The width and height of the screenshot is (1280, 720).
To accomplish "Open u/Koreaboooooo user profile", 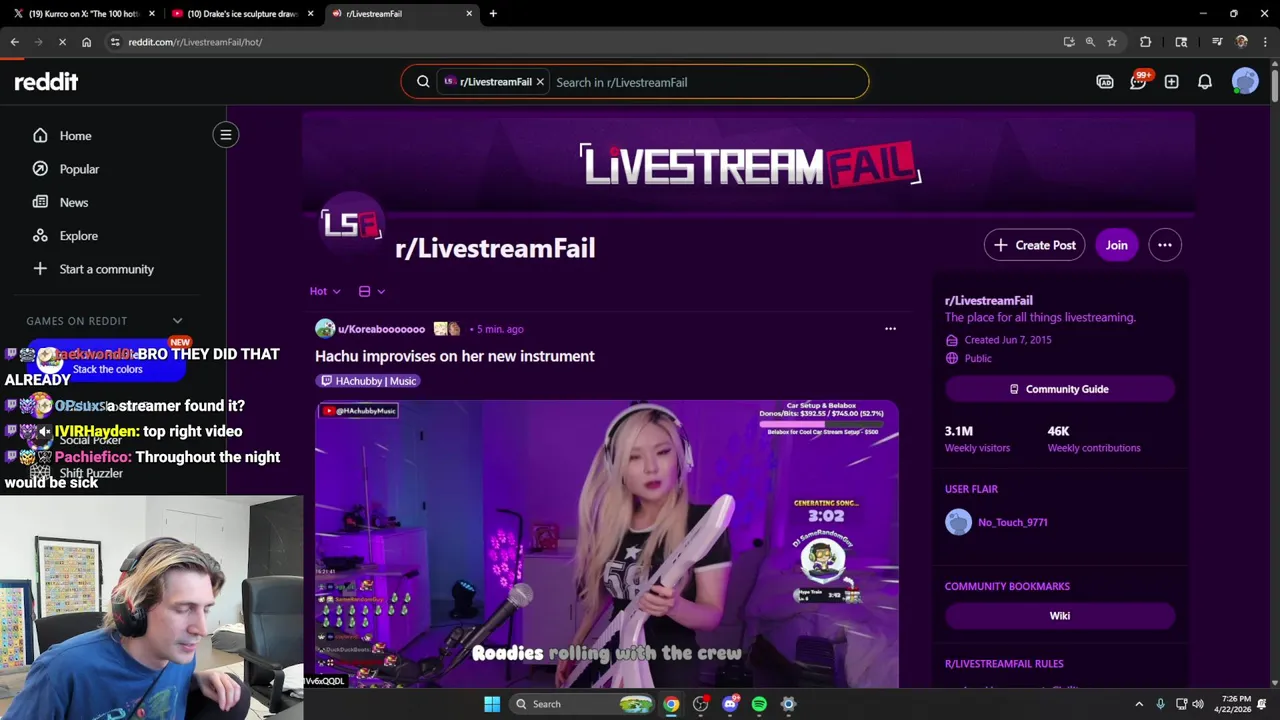I will pos(381,329).
